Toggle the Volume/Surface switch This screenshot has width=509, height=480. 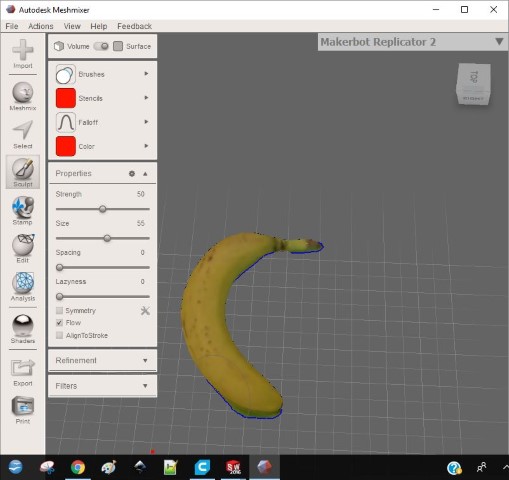pyautogui.click(x=101, y=46)
